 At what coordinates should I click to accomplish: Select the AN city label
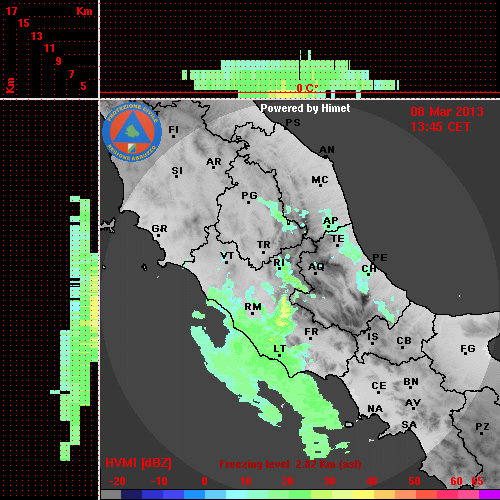click(327, 150)
